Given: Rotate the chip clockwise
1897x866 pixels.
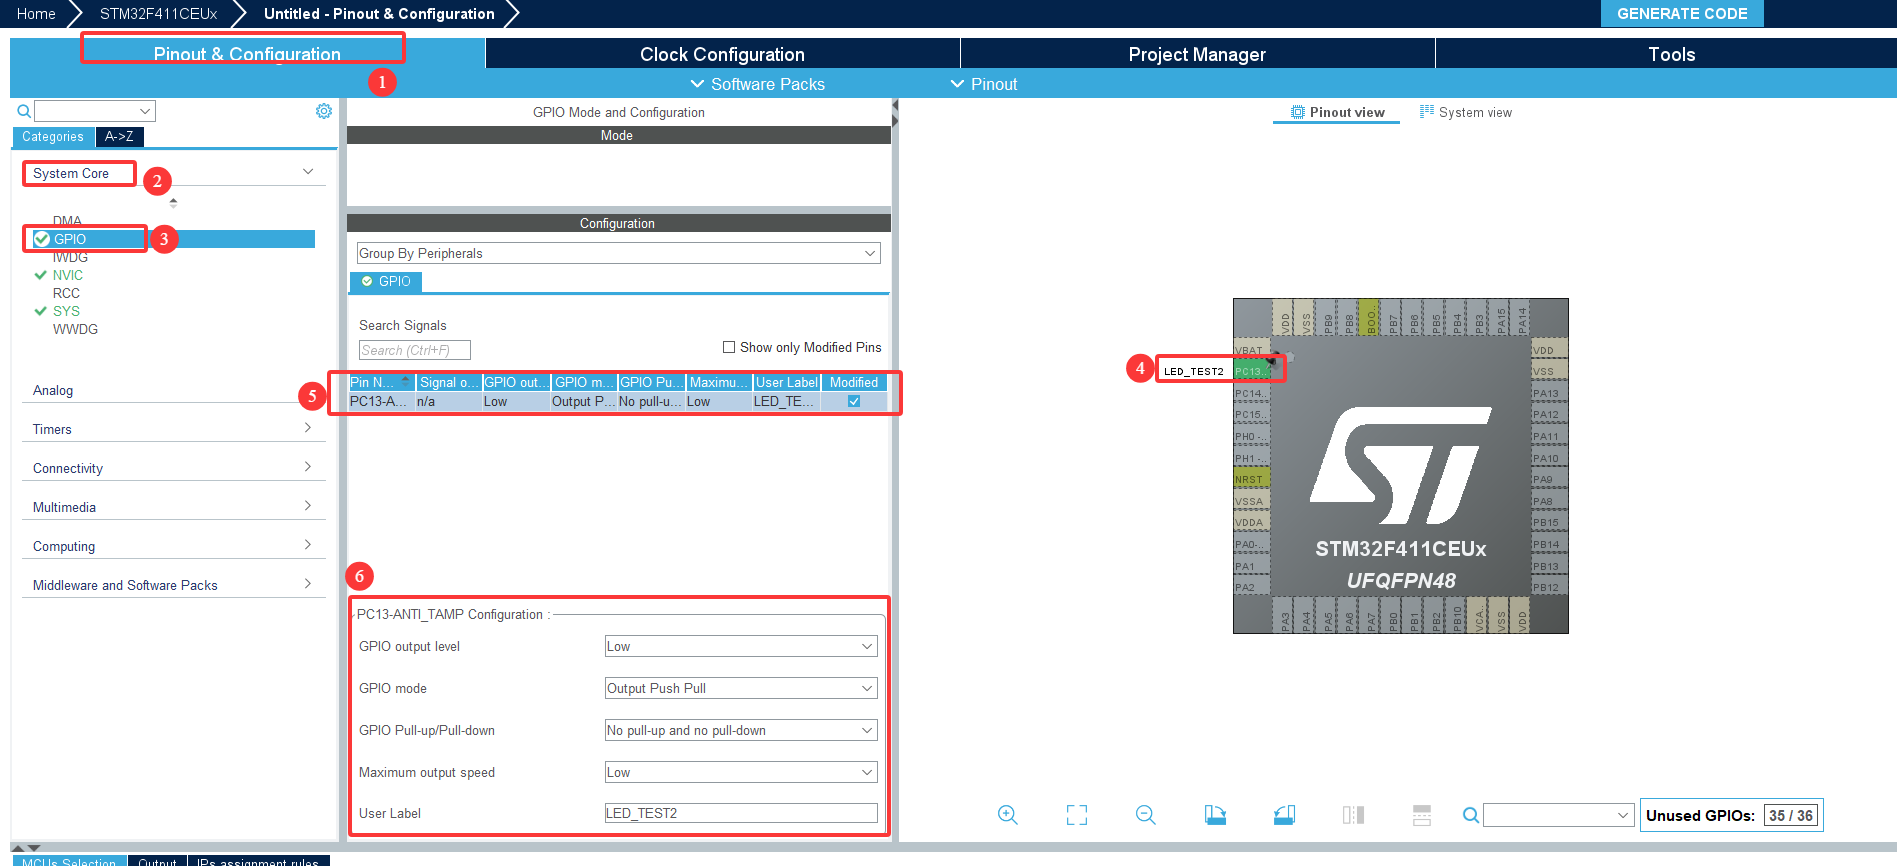Looking at the screenshot, I should tap(1215, 815).
